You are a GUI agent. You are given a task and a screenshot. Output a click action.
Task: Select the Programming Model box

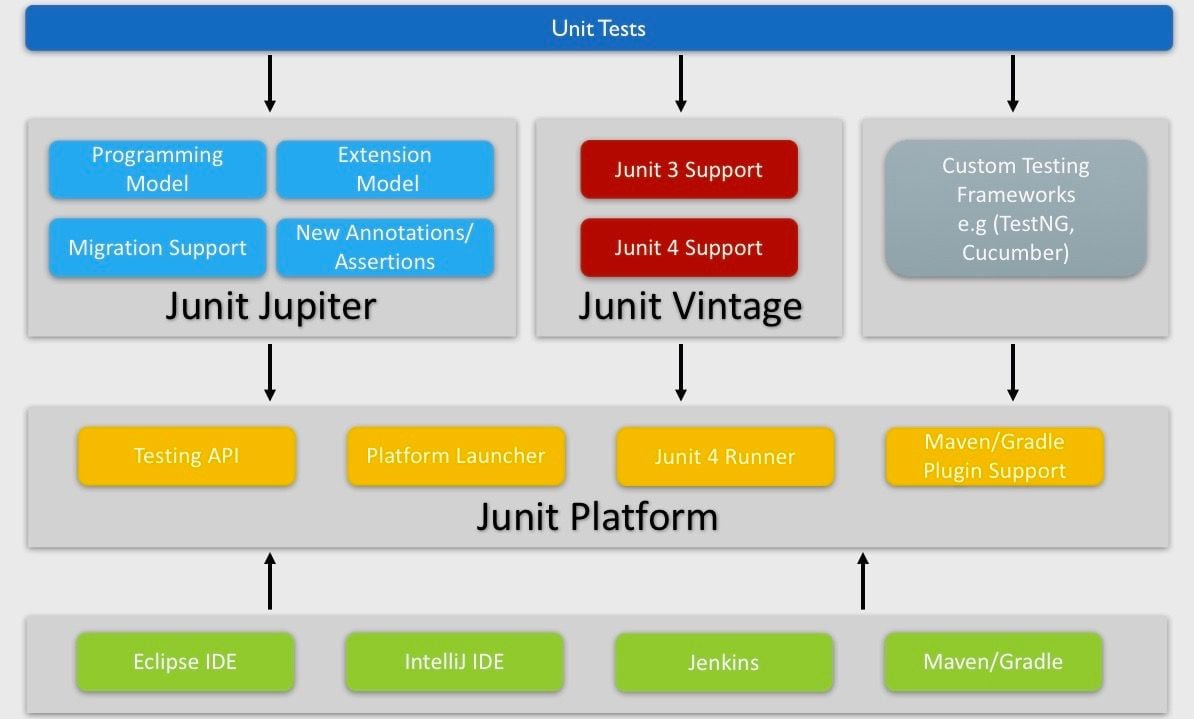tap(158, 169)
